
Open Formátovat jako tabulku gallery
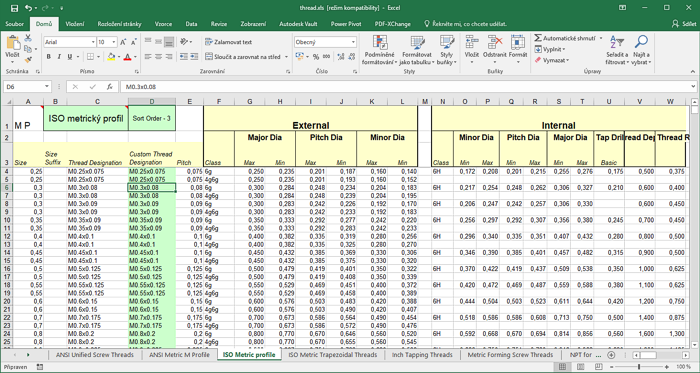(417, 50)
